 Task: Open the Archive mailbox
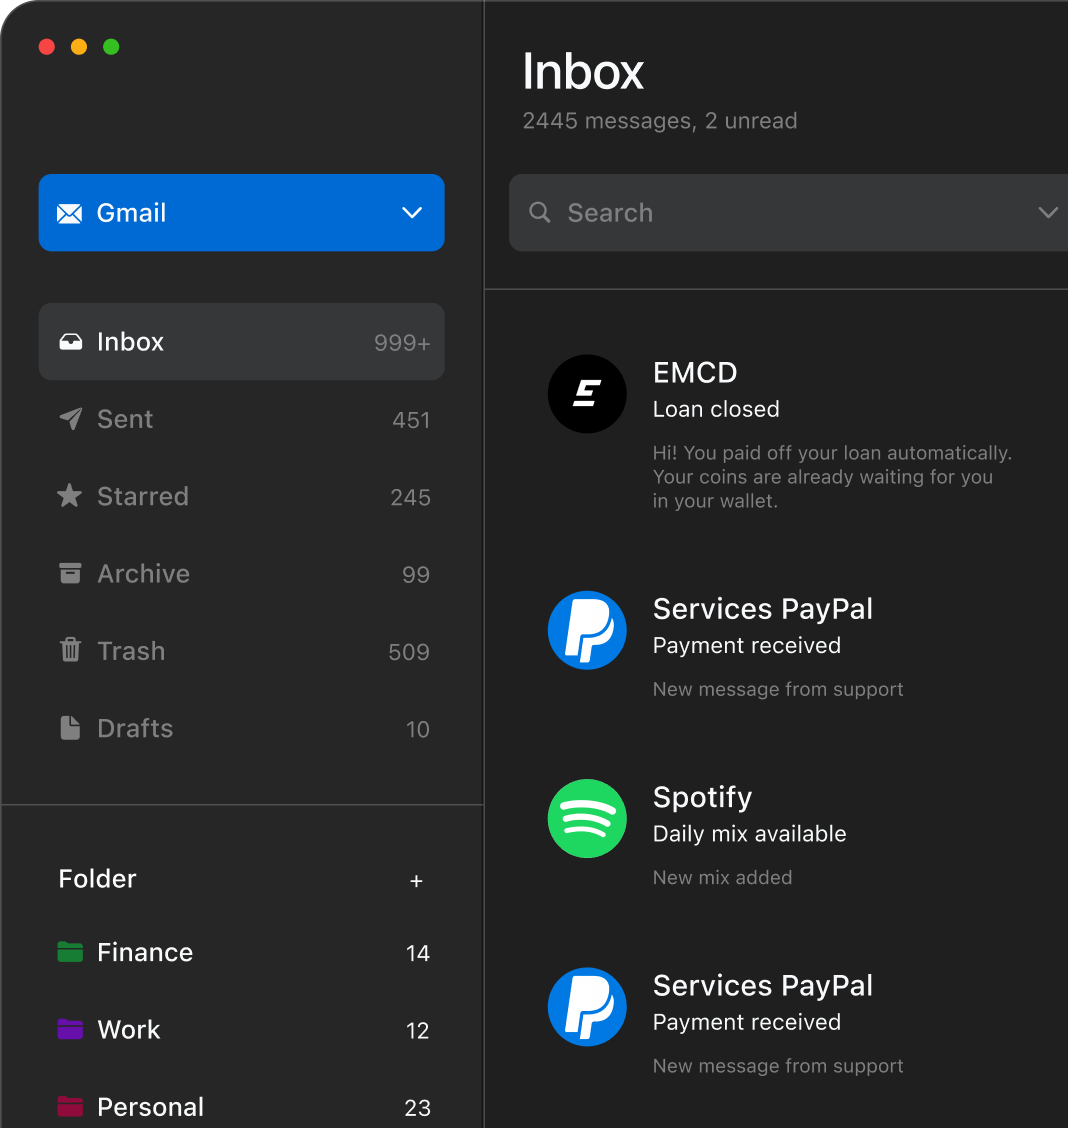(x=242, y=573)
